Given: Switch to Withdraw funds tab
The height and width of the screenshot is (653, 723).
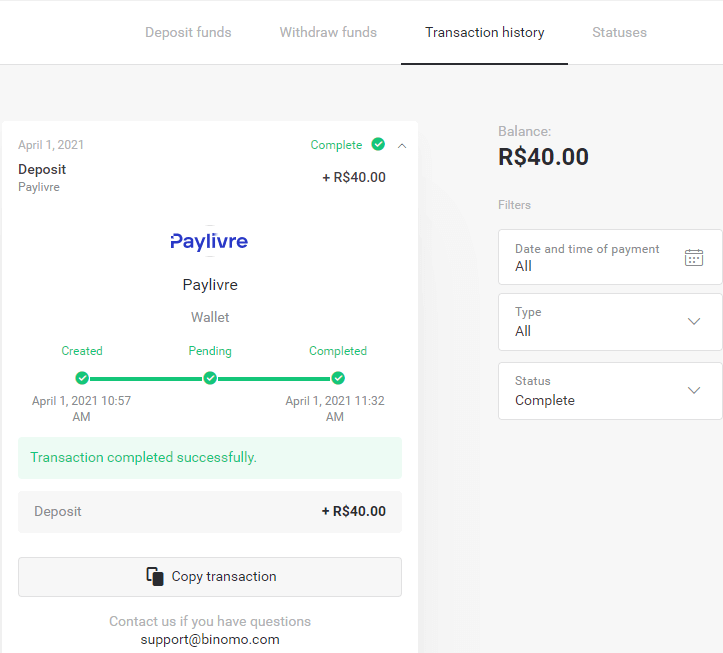Looking at the screenshot, I should (x=328, y=33).
